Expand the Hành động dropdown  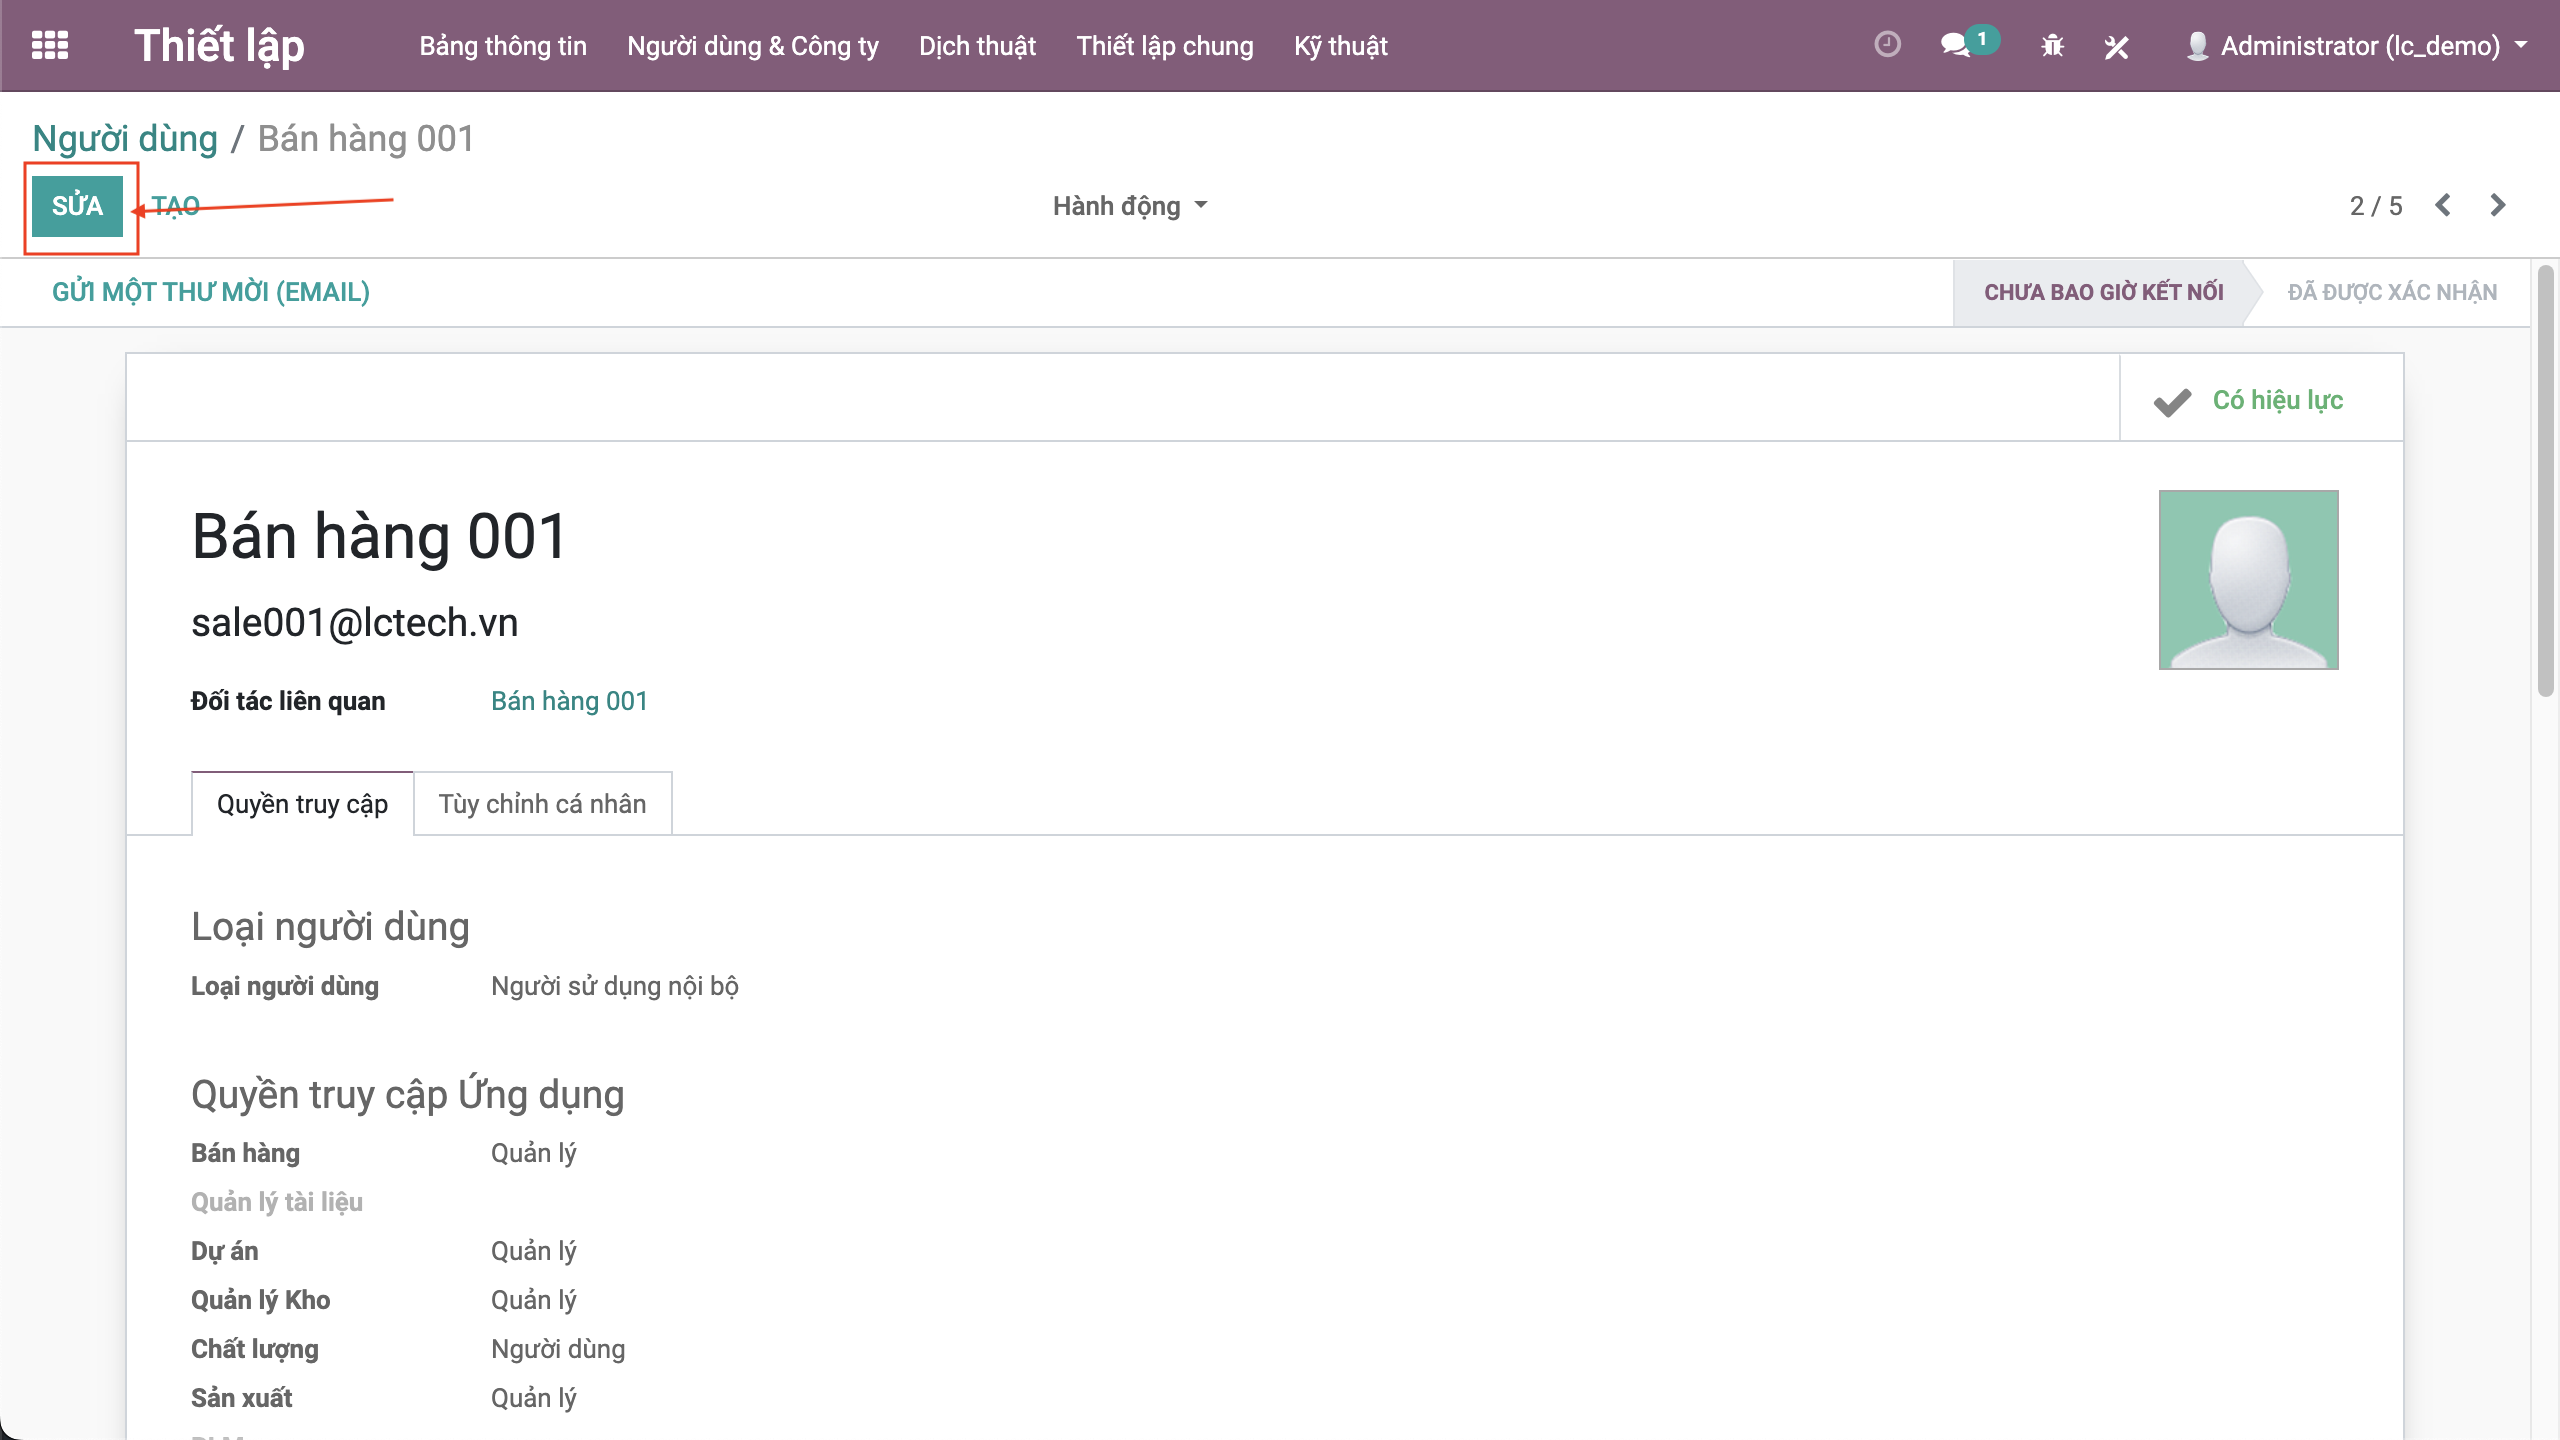1129,206
